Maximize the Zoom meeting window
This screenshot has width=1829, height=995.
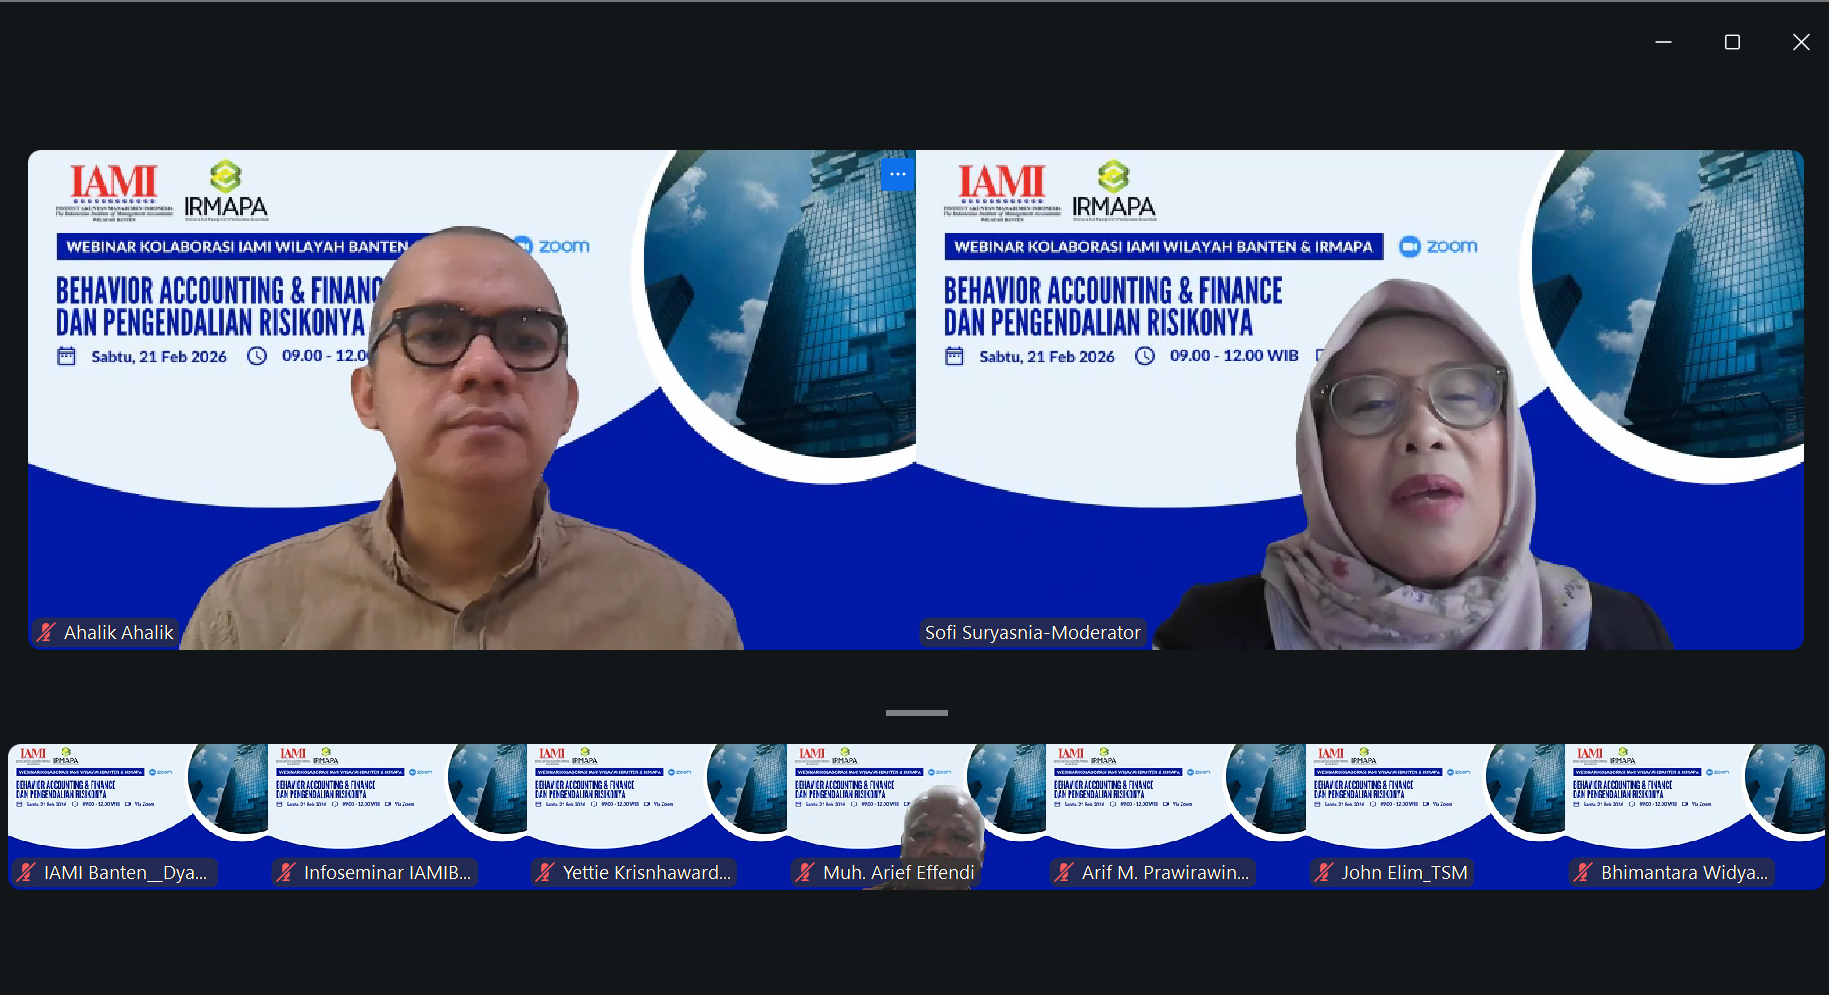click(x=1732, y=42)
